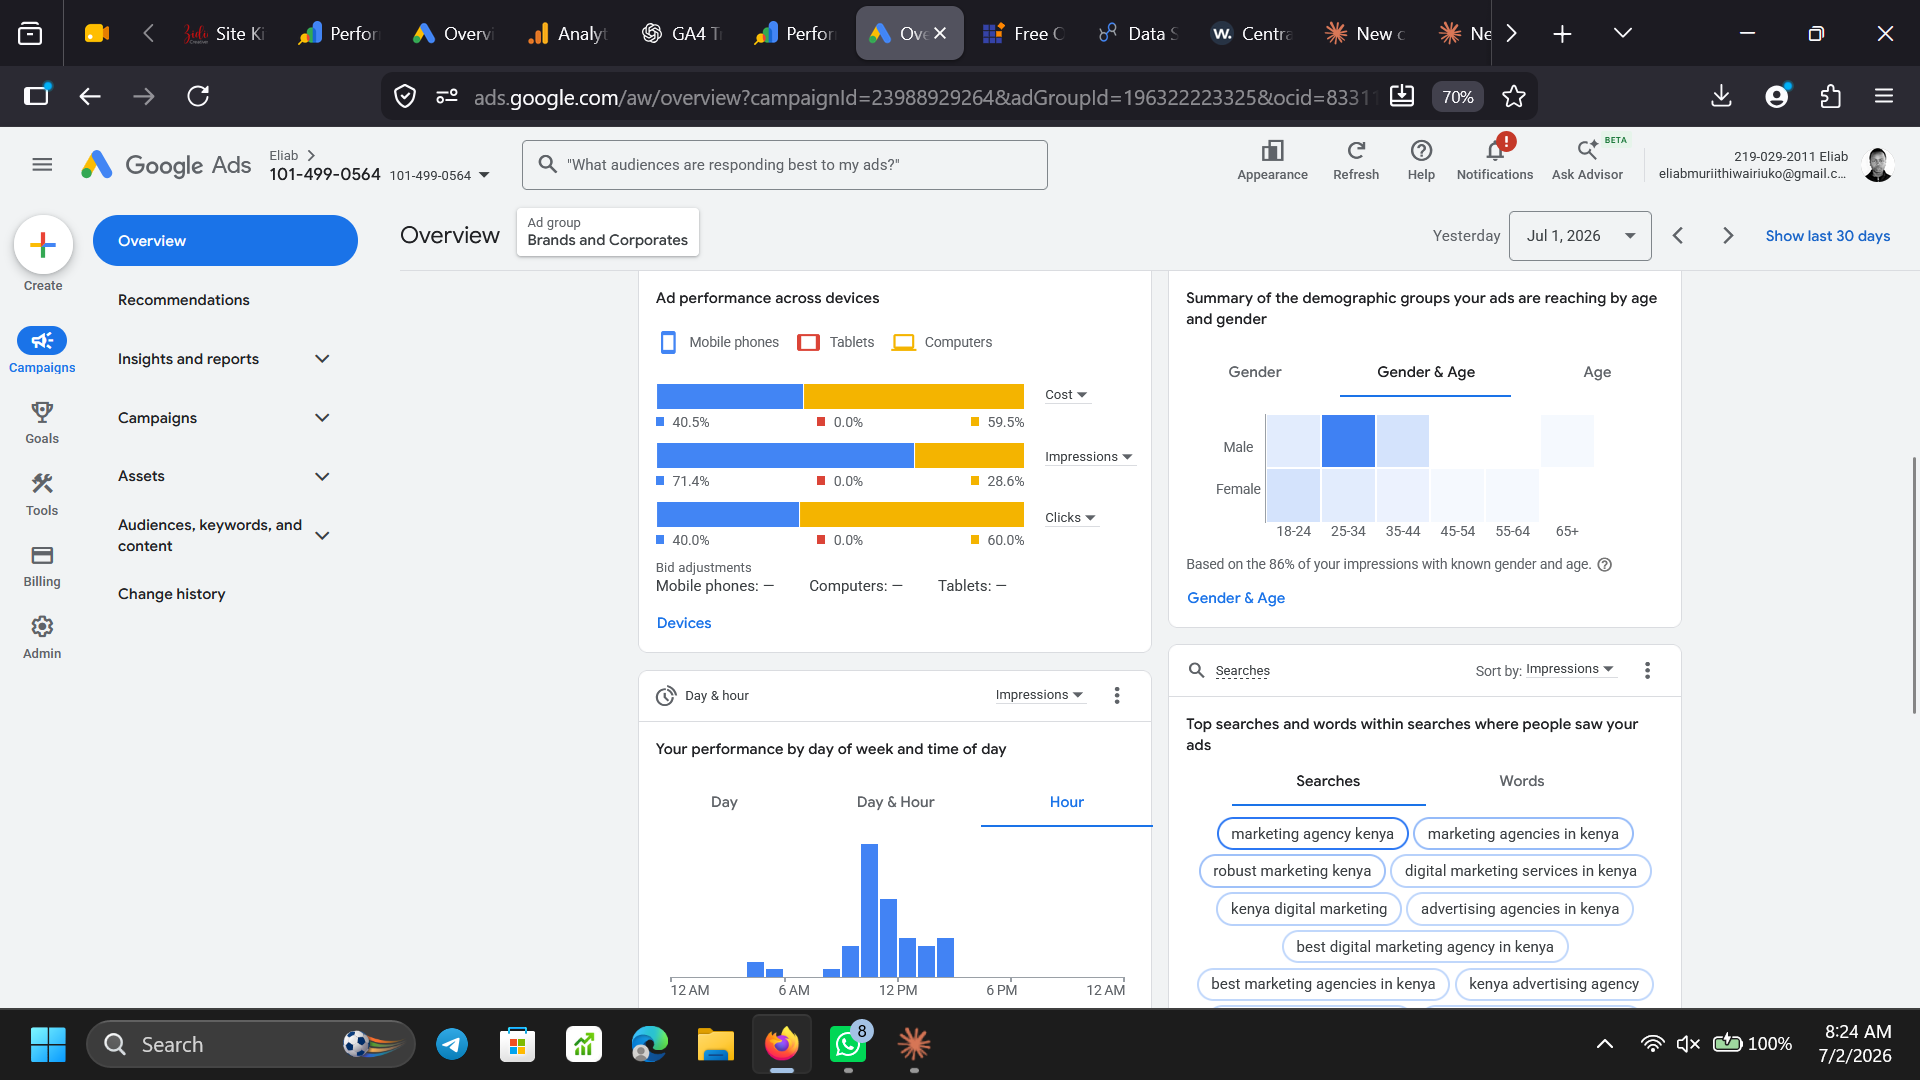Image resolution: width=1920 pixels, height=1080 pixels.
Task: Select search chip marketing agency kenya
Action: 1312,834
